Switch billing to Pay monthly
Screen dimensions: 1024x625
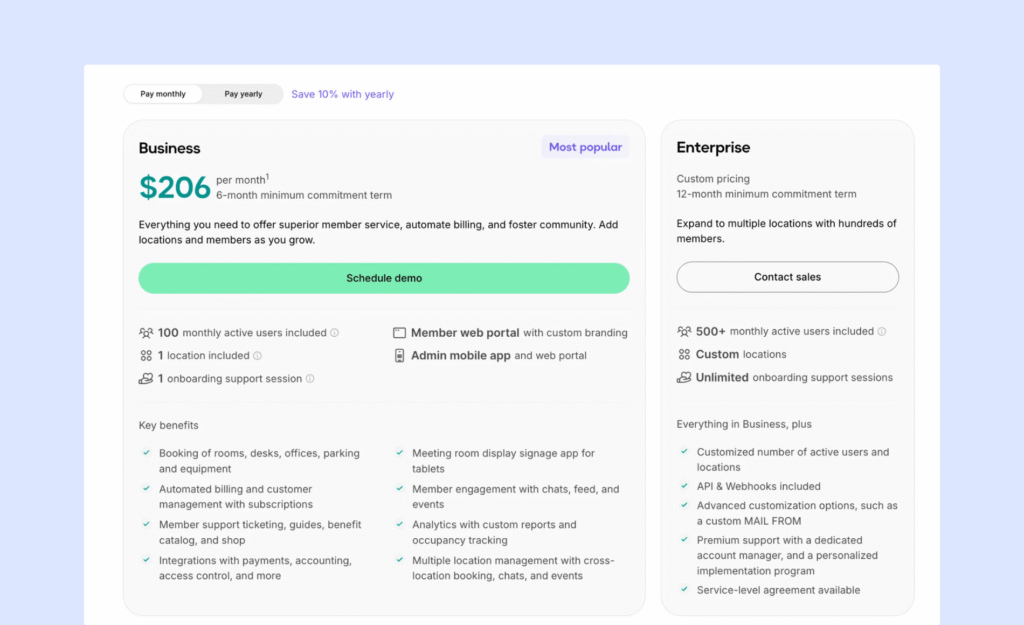pyautogui.click(x=163, y=94)
